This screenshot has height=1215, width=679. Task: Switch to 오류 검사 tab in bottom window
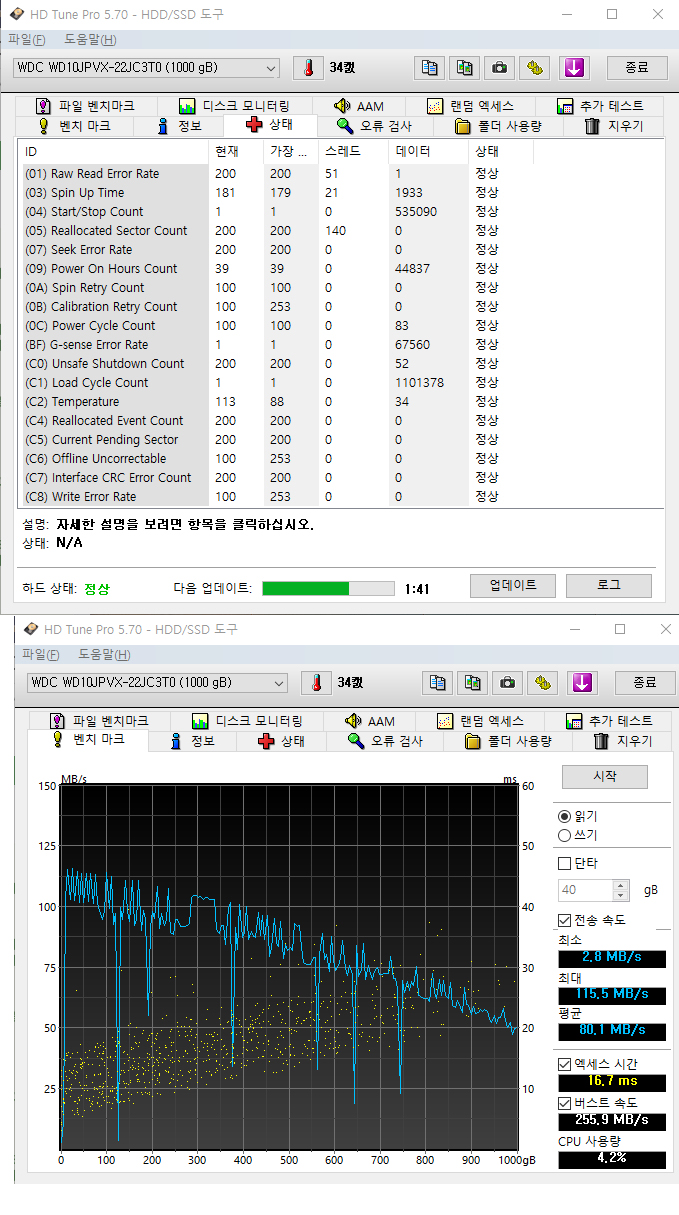pos(384,741)
